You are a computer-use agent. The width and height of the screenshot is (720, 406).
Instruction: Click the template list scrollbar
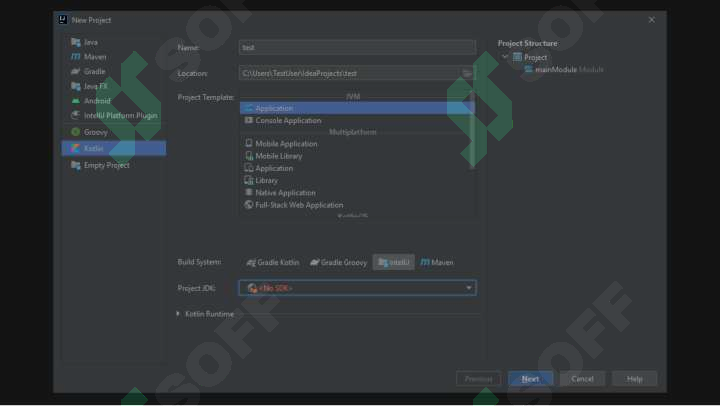[472, 130]
